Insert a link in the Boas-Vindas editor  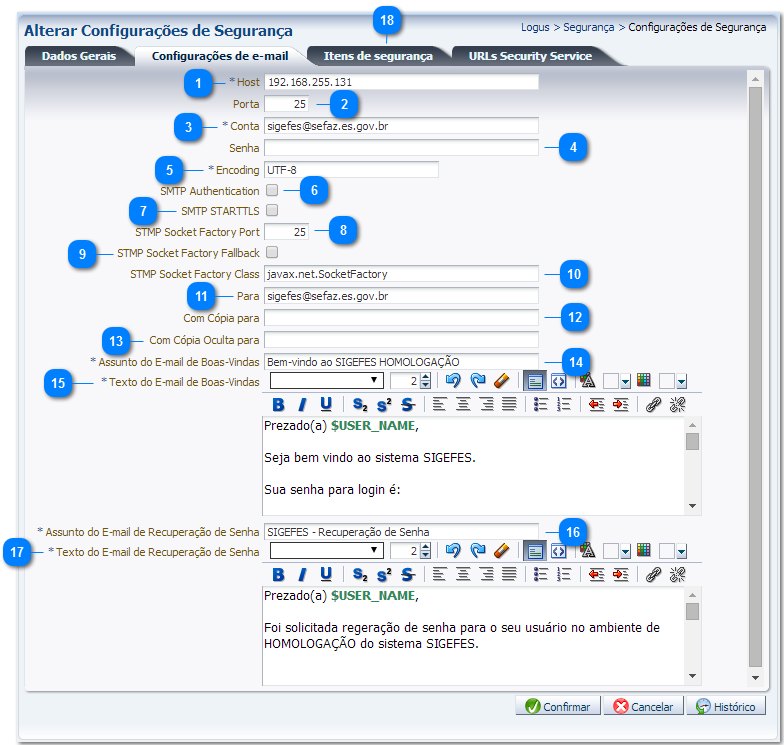pyautogui.click(x=653, y=405)
